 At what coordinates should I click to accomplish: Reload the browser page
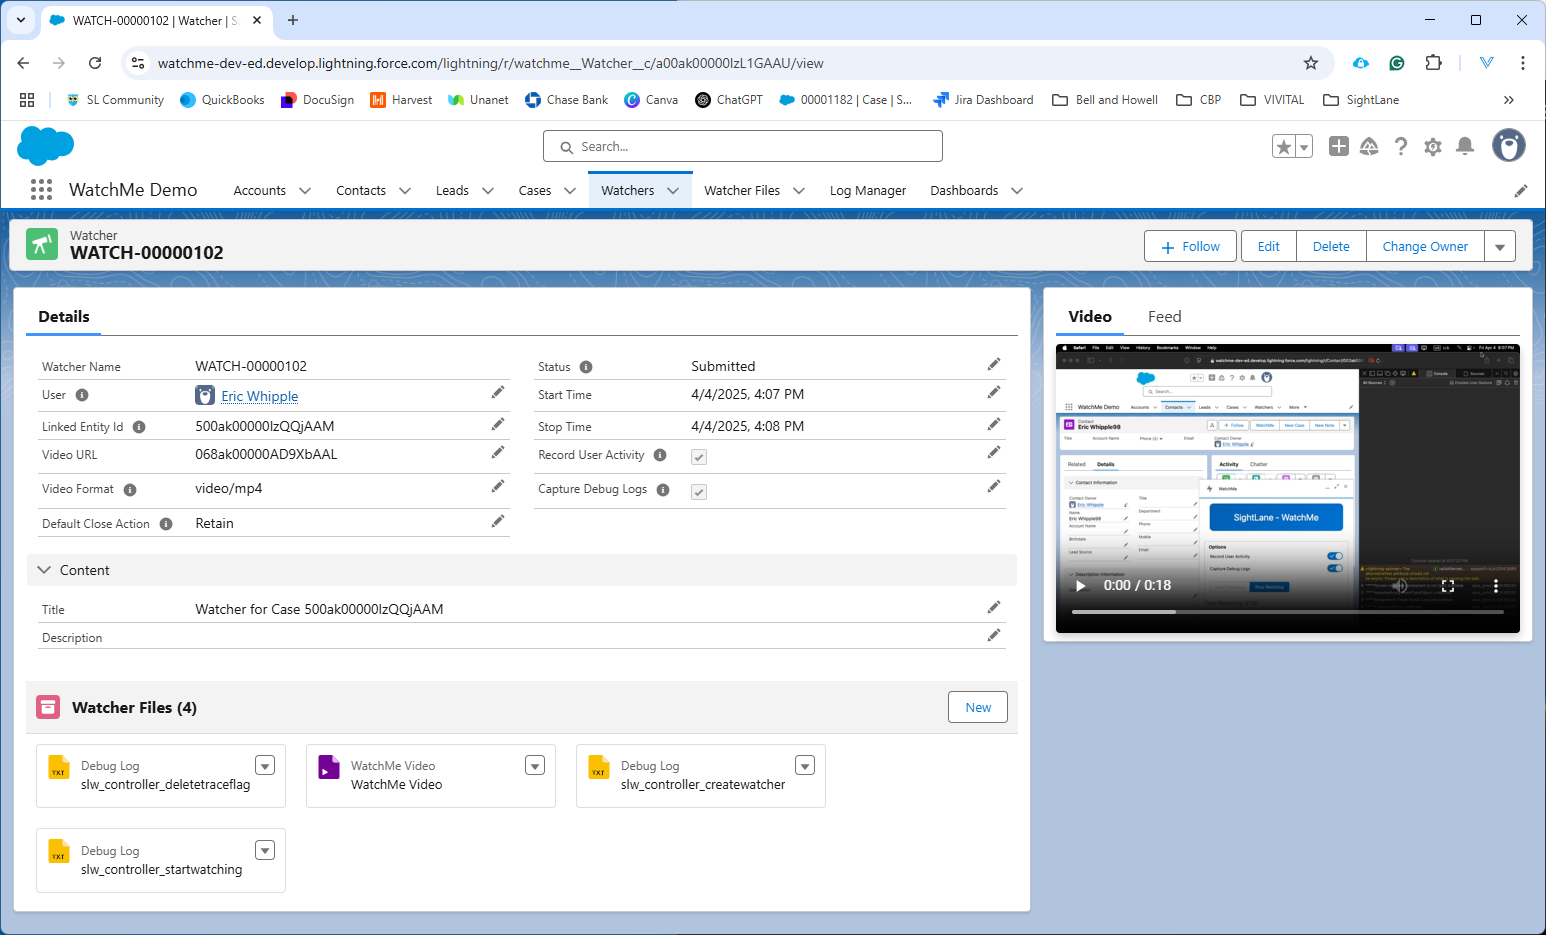[95, 63]
